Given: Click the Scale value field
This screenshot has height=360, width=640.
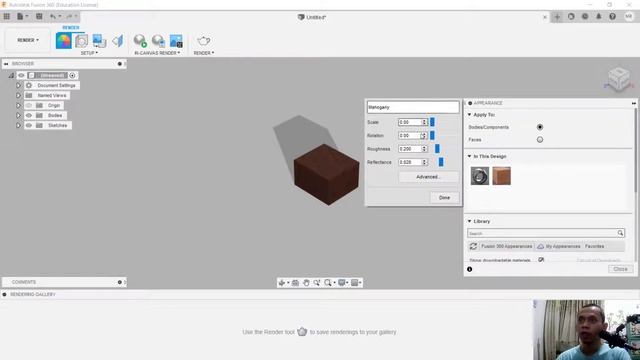Looking at the screenshot, I should point(409,122).
